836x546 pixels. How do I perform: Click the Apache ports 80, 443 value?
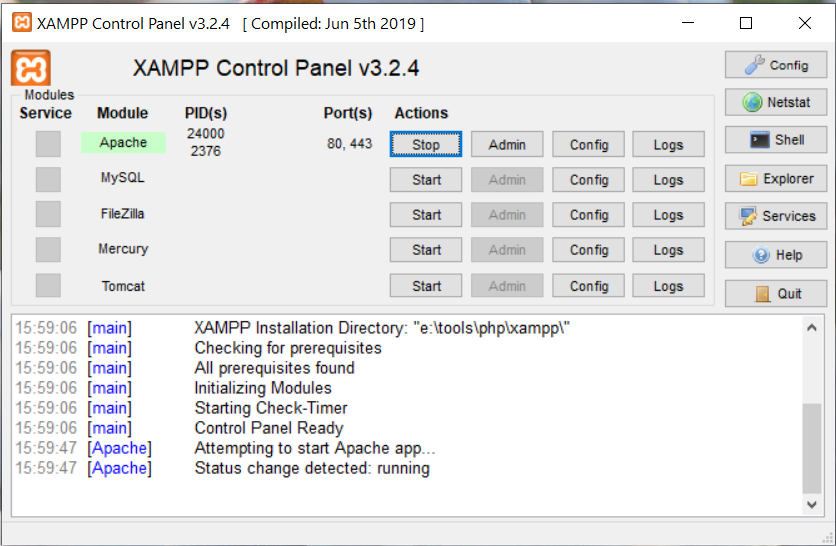pos(349,143)
